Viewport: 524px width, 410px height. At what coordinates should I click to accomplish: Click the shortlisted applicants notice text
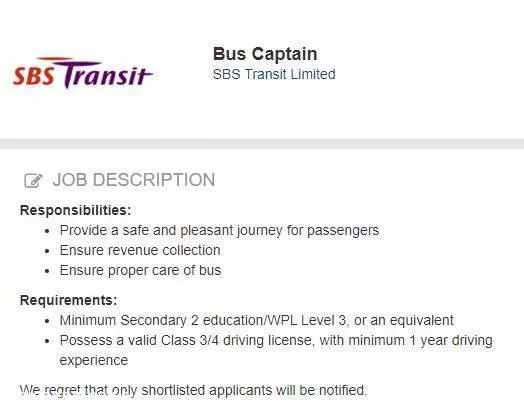(x=193, y=390)
